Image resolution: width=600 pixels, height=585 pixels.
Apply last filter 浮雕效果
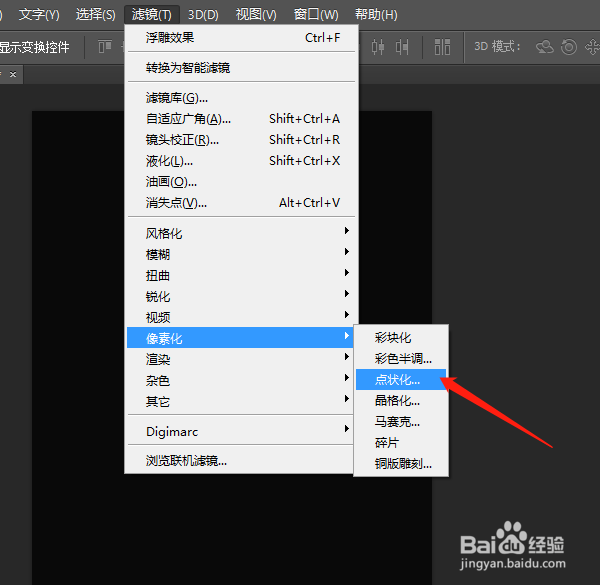click(x=242, y=38)
